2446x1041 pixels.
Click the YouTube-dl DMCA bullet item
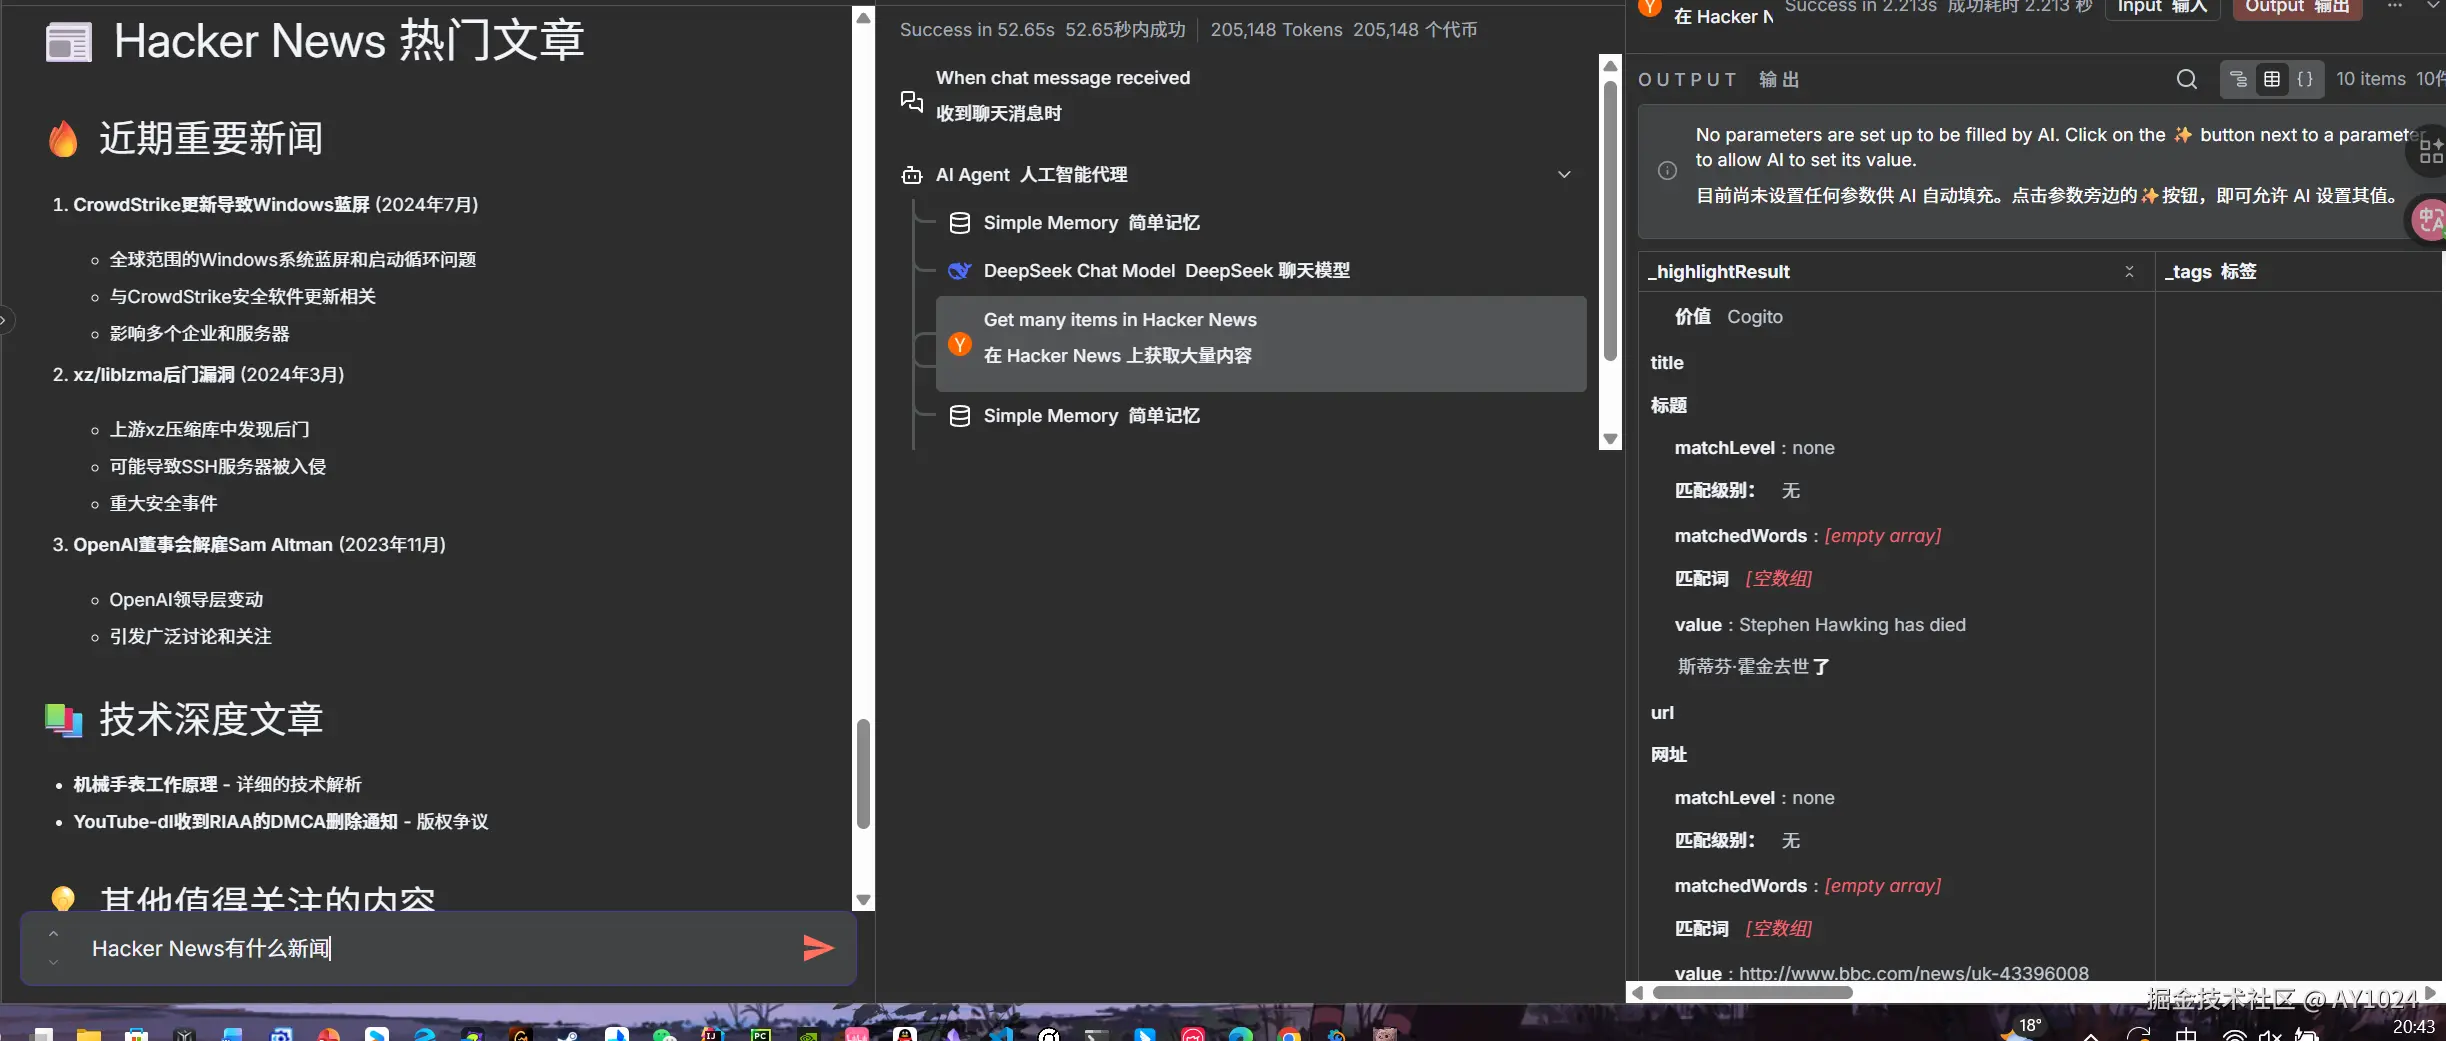tap(281, 822)
